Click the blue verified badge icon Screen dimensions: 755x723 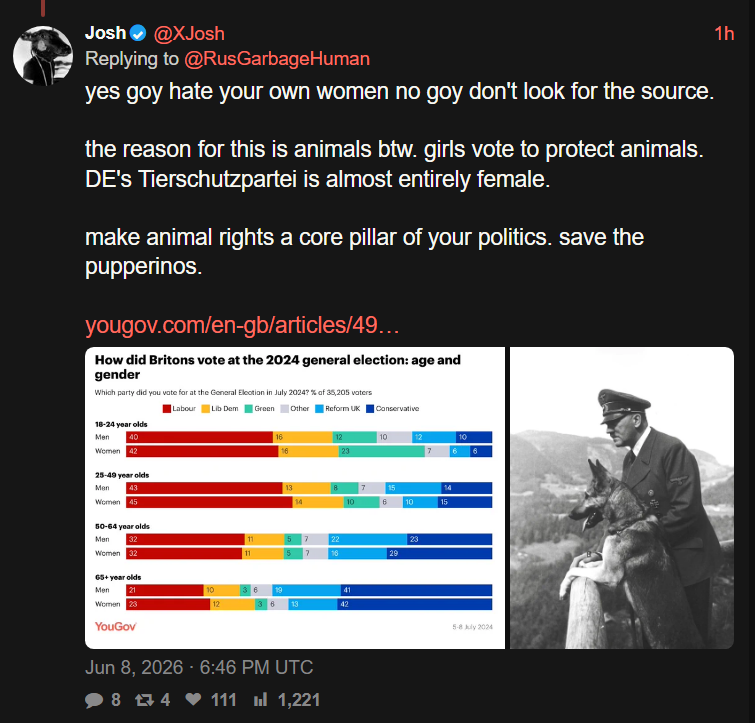pyautogui.click(x=138, y=33)
